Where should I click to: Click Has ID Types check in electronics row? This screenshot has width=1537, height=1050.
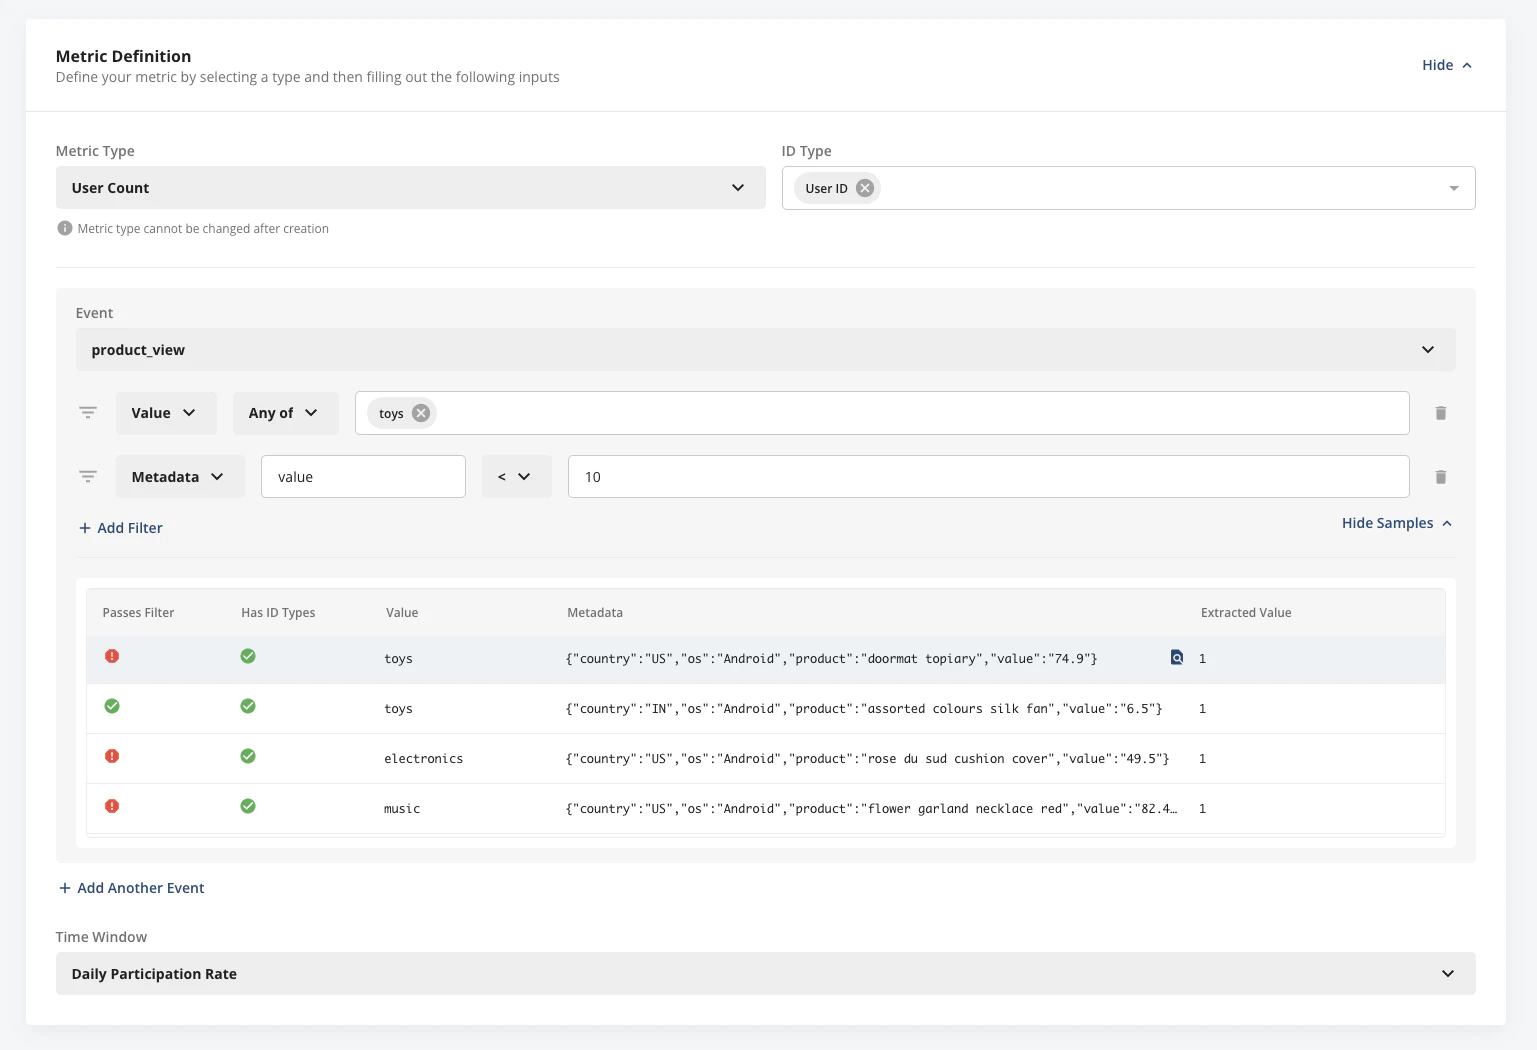click(248, 756)
